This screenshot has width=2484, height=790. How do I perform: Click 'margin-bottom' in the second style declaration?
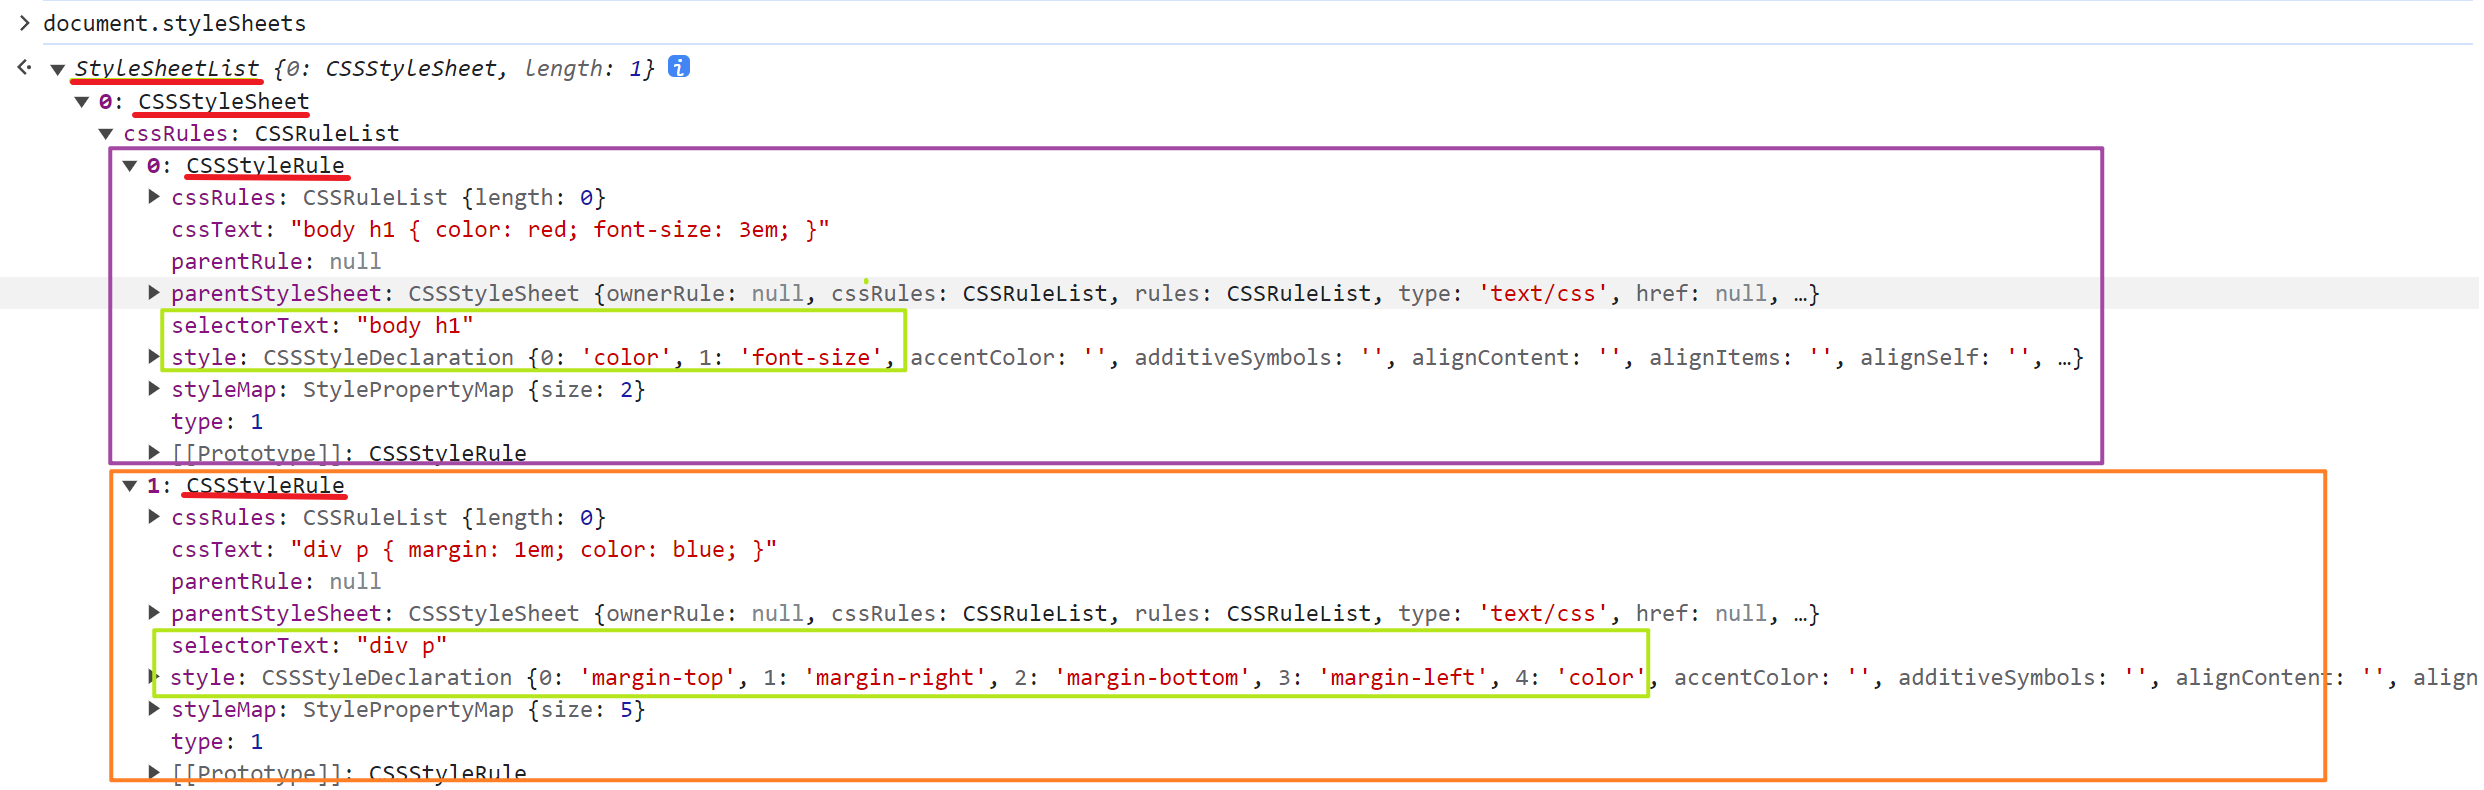coord(1152,678)
